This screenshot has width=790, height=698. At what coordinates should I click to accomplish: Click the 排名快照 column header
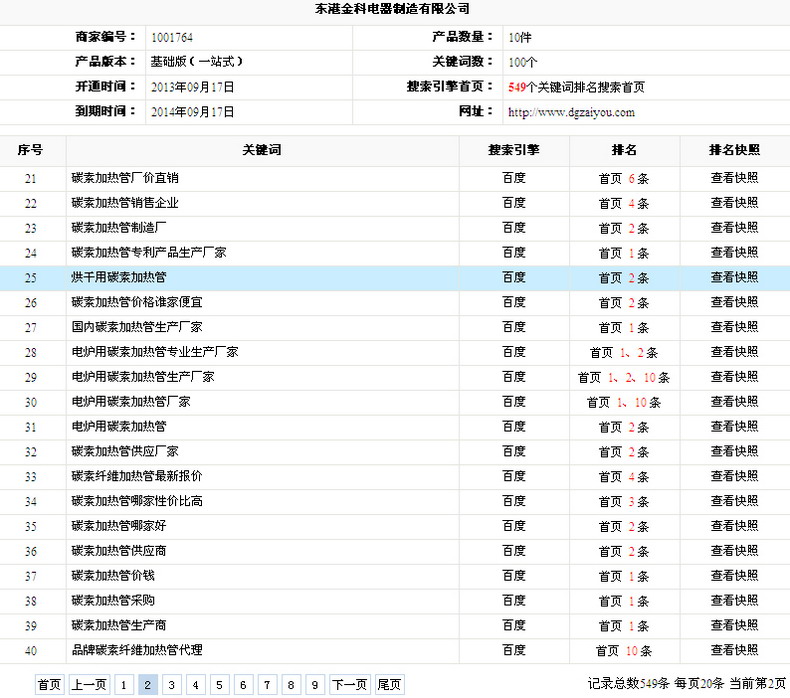(734, 150)
